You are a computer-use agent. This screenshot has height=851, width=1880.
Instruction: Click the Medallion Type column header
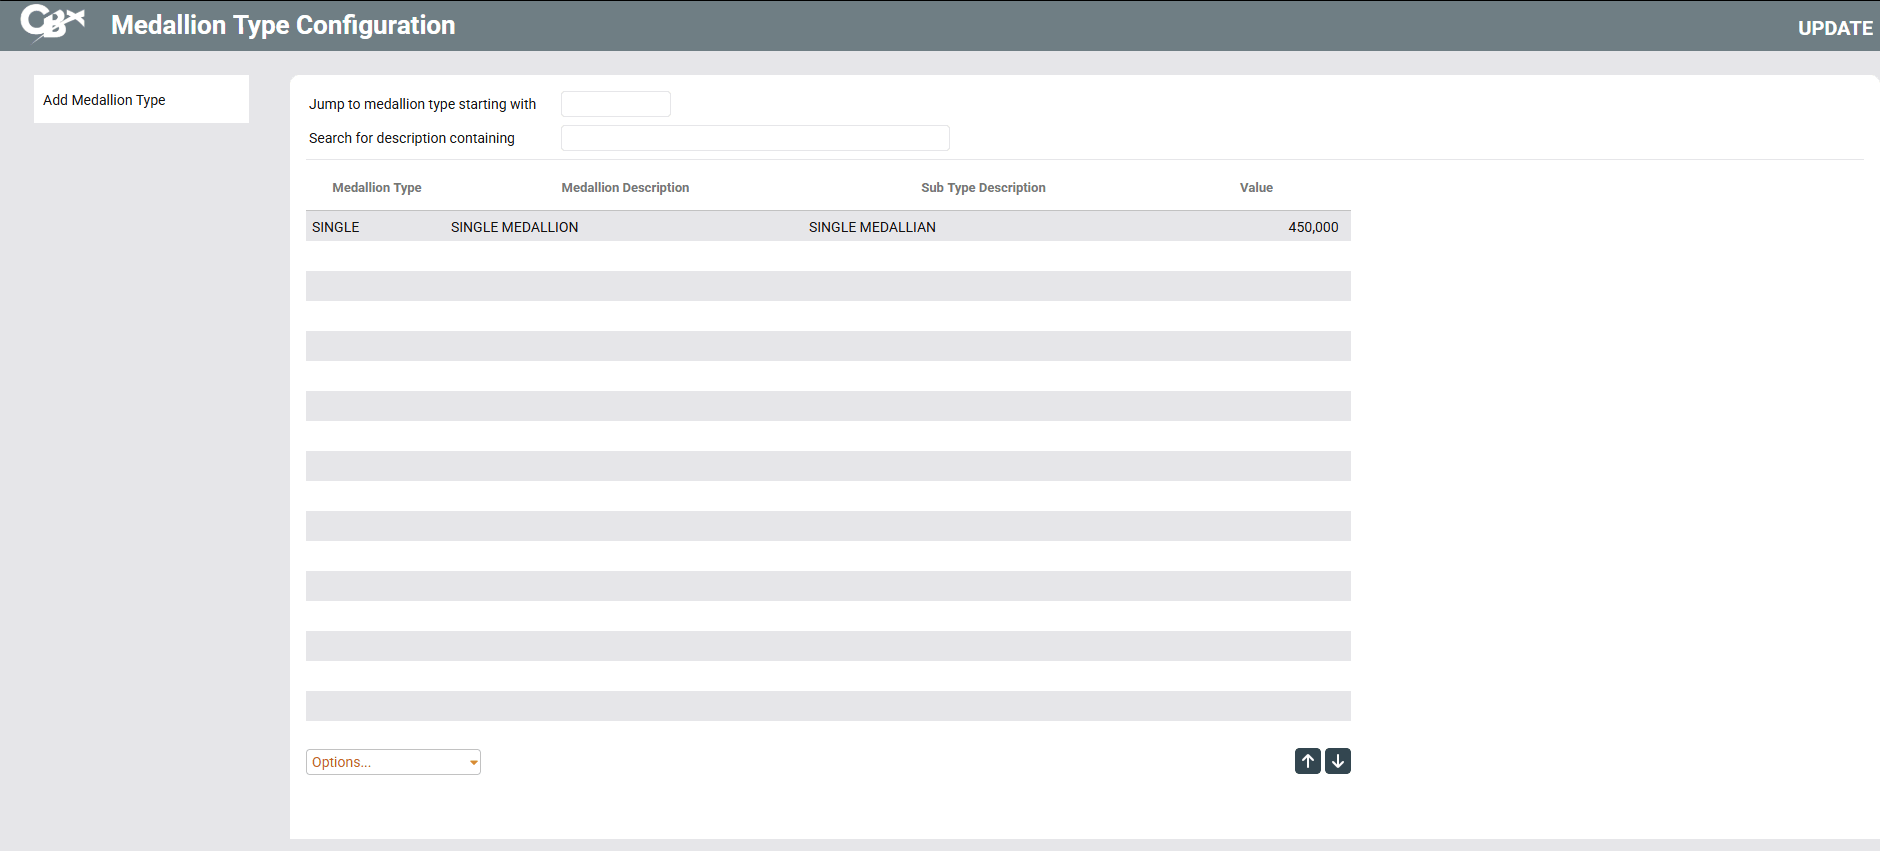(x=376, y=188)
